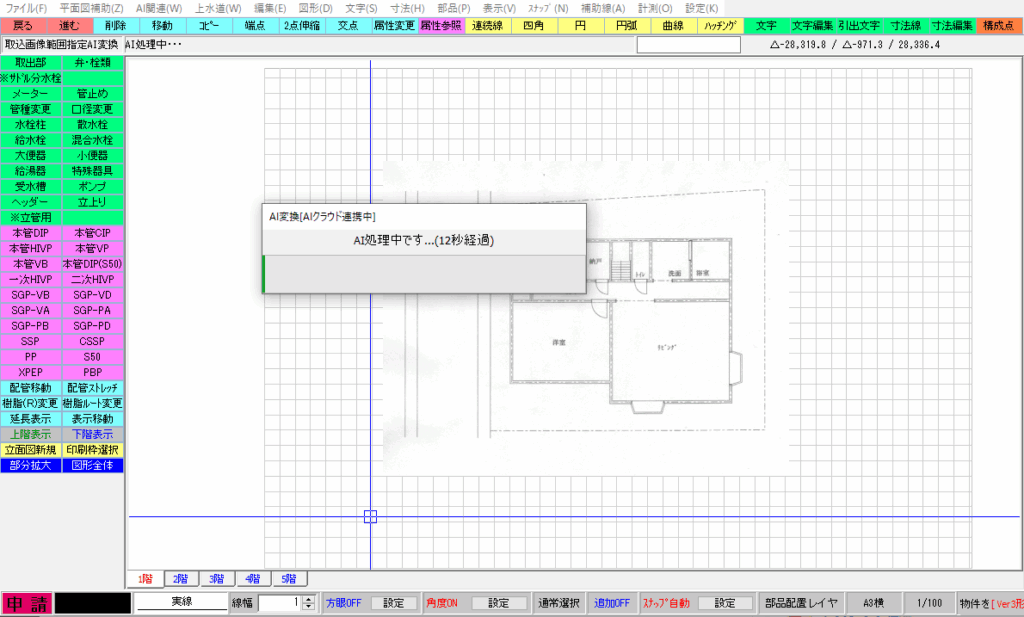Toggle the 角度ON angle constraint
Viewport: 1024px width, 617px height.
[443, 603]
